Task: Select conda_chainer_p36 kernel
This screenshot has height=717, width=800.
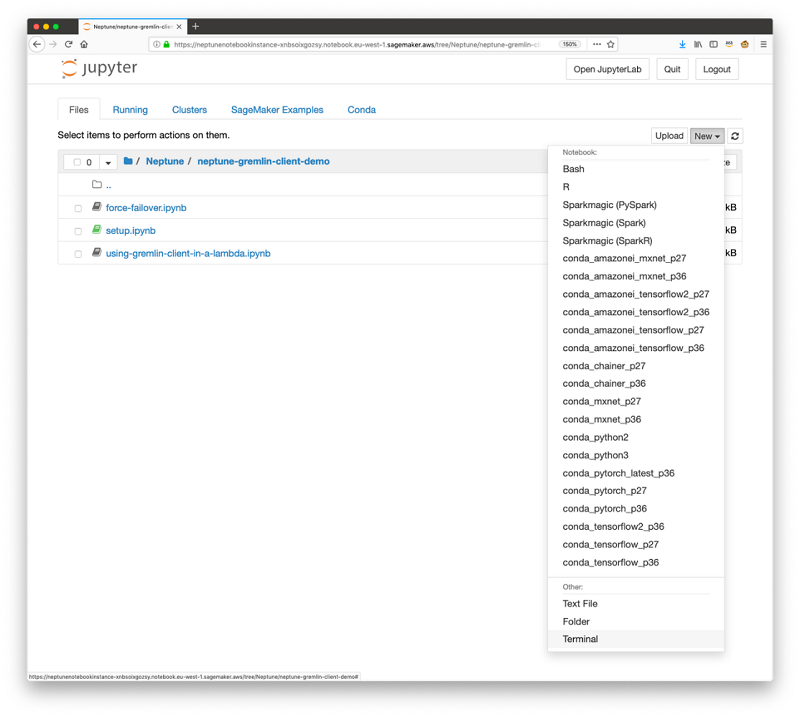Action: click(x=636, y=383)
